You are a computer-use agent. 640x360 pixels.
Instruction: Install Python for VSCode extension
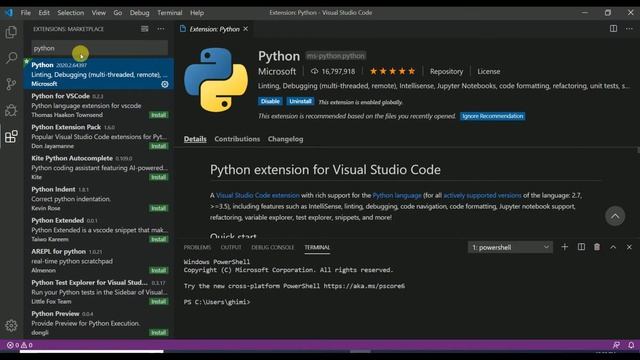pos(159,115)
